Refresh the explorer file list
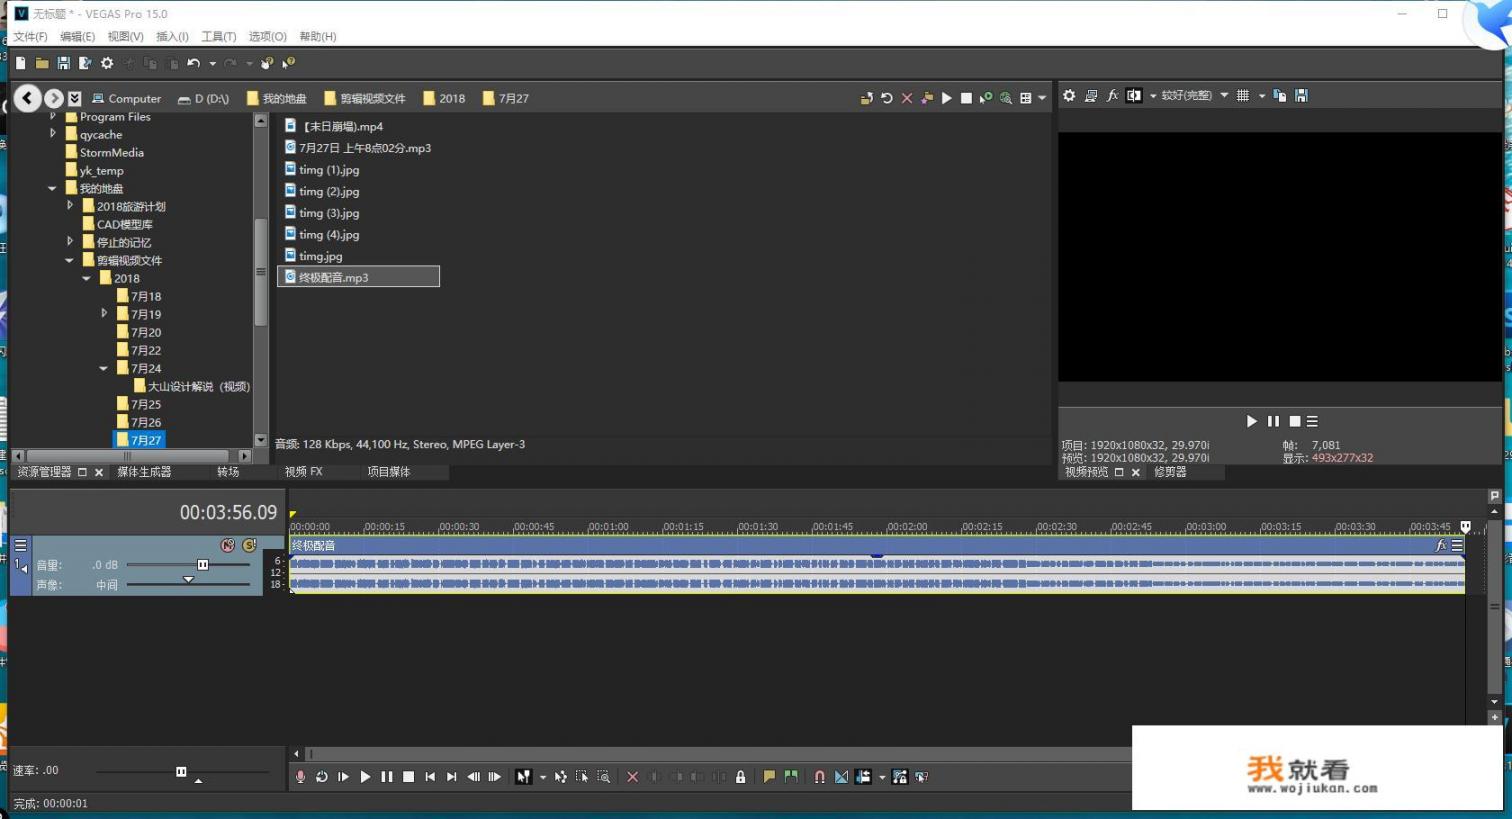Image resolution: width=1512 pixels, height=819 pixels. point(887,98)
